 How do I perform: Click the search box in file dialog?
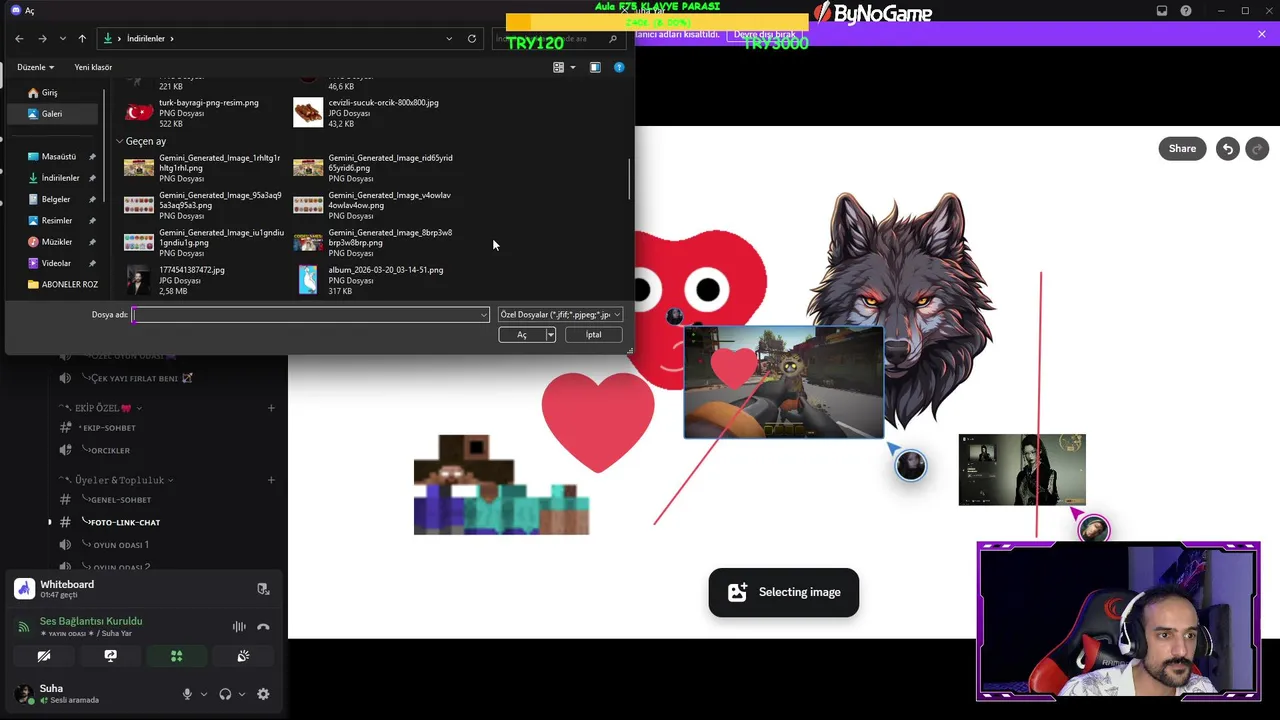click(557, 38)
